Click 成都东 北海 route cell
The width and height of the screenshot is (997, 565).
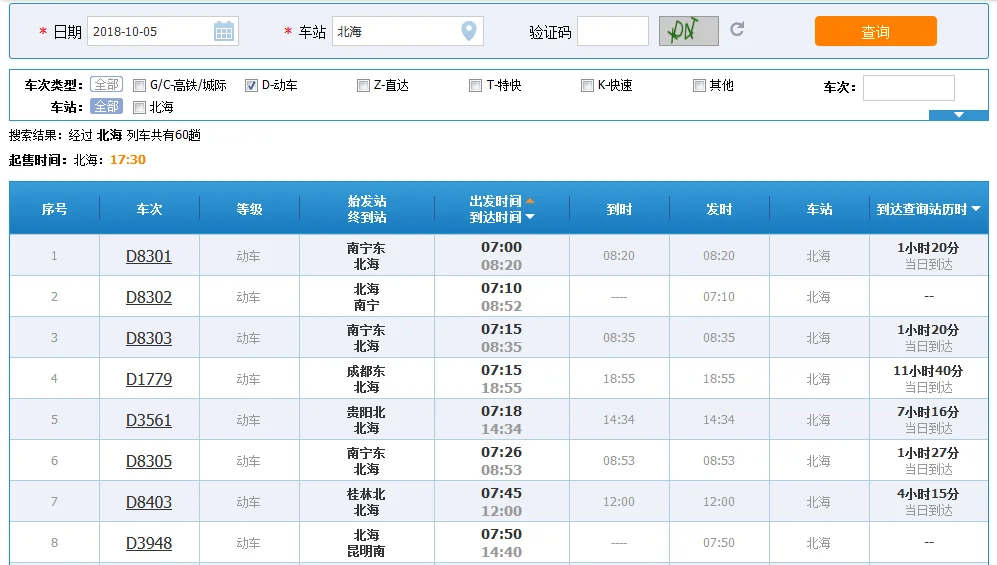click(x=366, y=379)
